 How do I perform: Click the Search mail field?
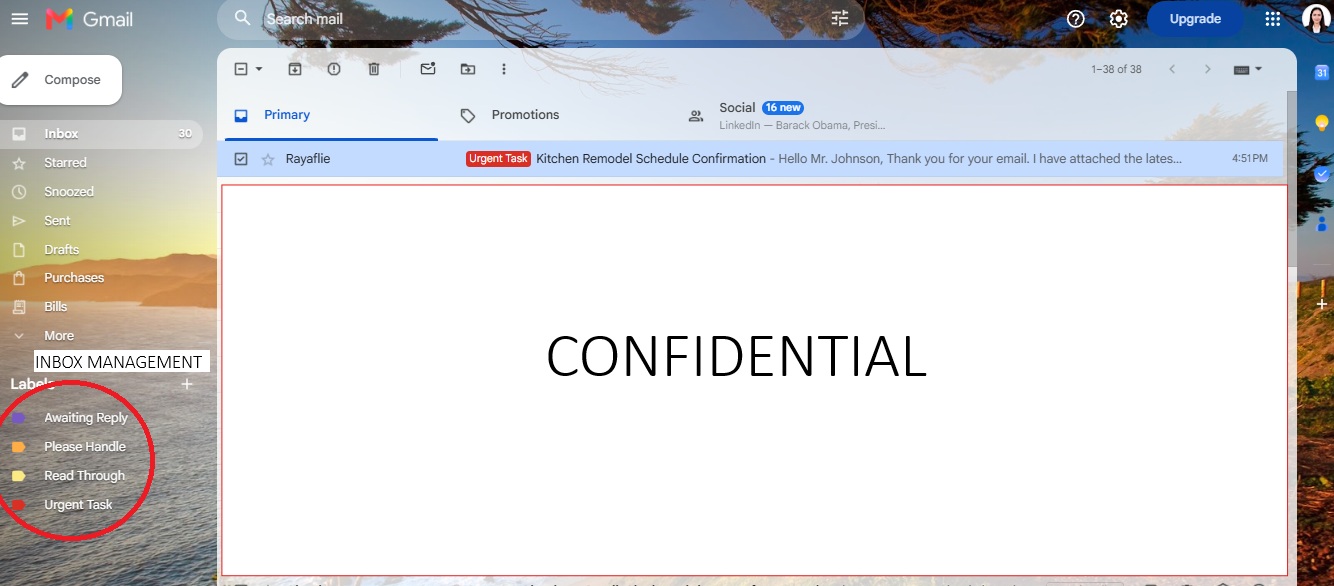click(x=540, y=19)
